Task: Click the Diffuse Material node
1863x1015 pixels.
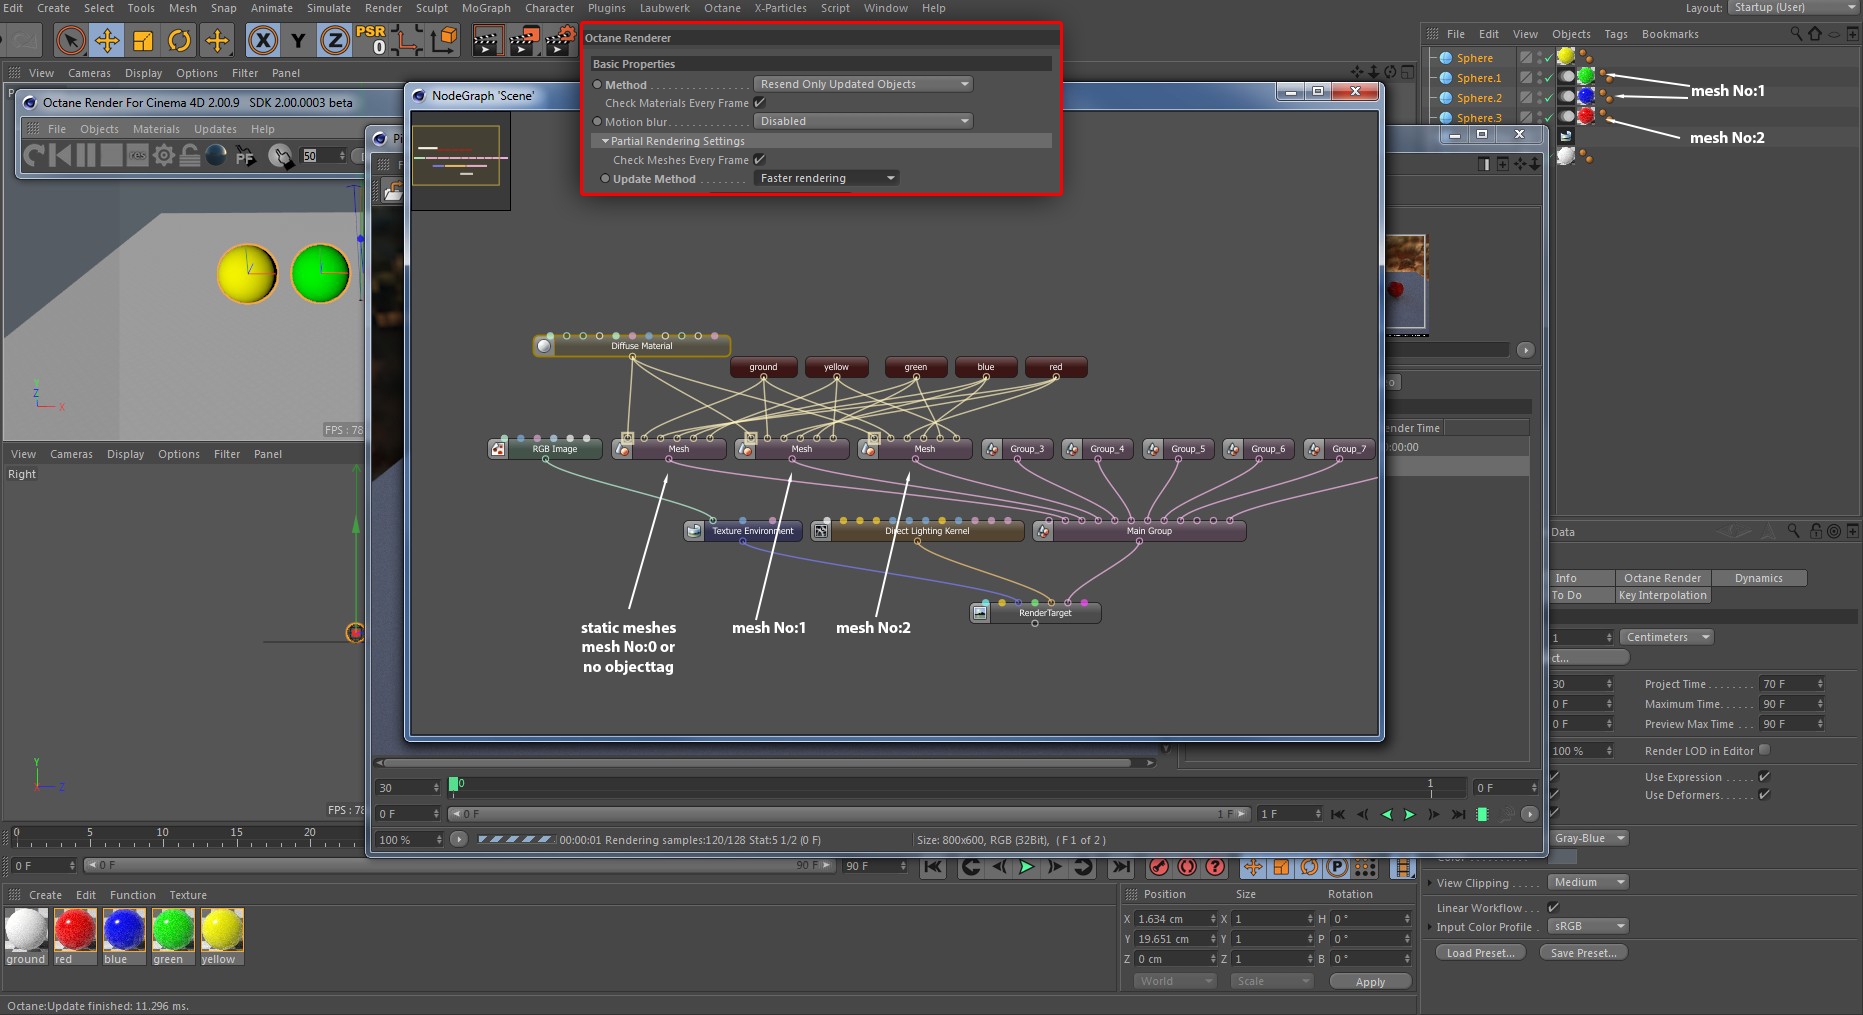Action: [632, 345]
